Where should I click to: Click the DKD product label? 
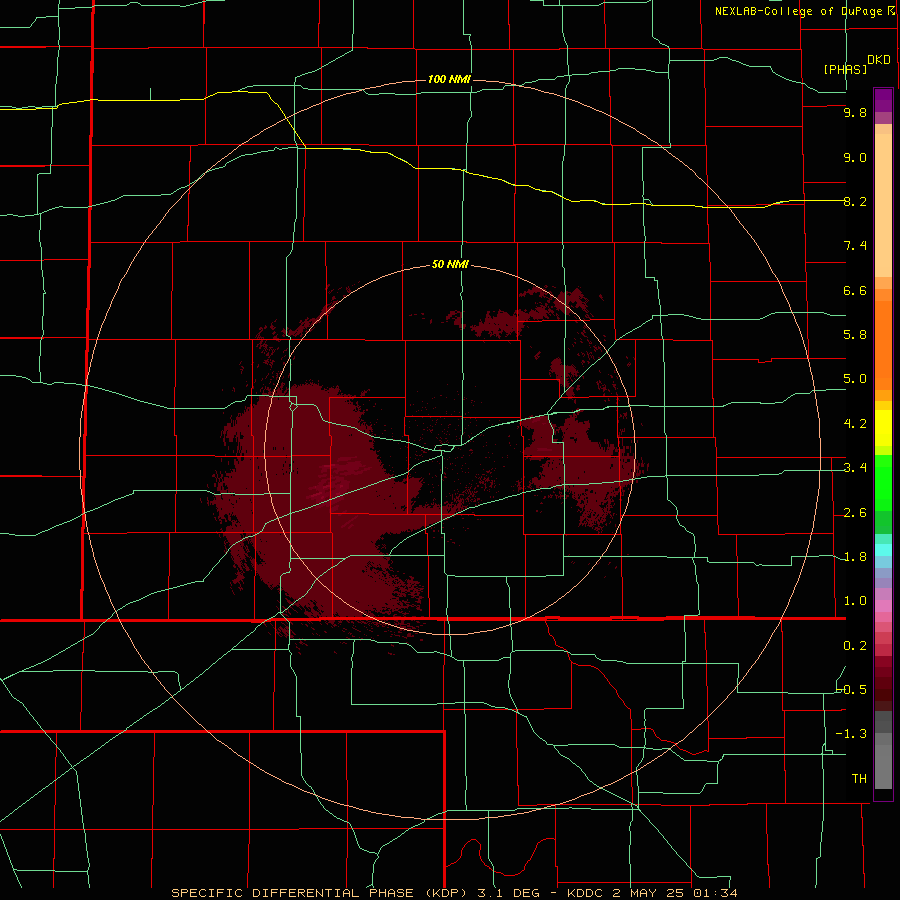(879, 60)
